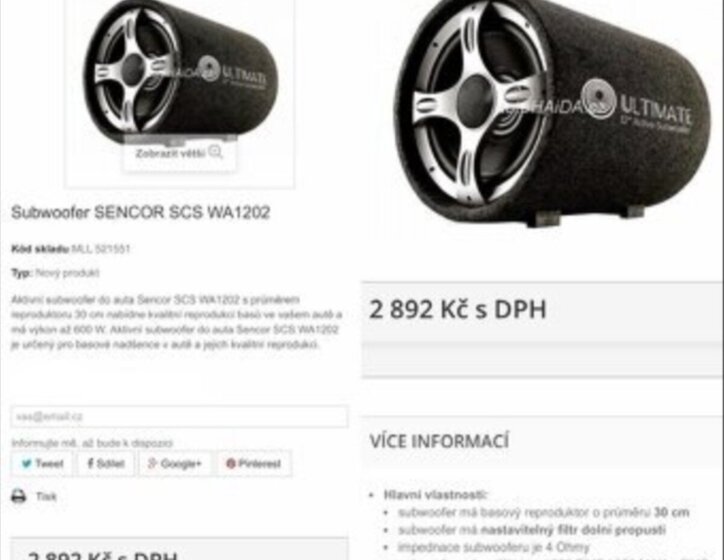Click the Pinterest logo icon
The width and height of the screenshot is (724, 560).
[231, 464]
